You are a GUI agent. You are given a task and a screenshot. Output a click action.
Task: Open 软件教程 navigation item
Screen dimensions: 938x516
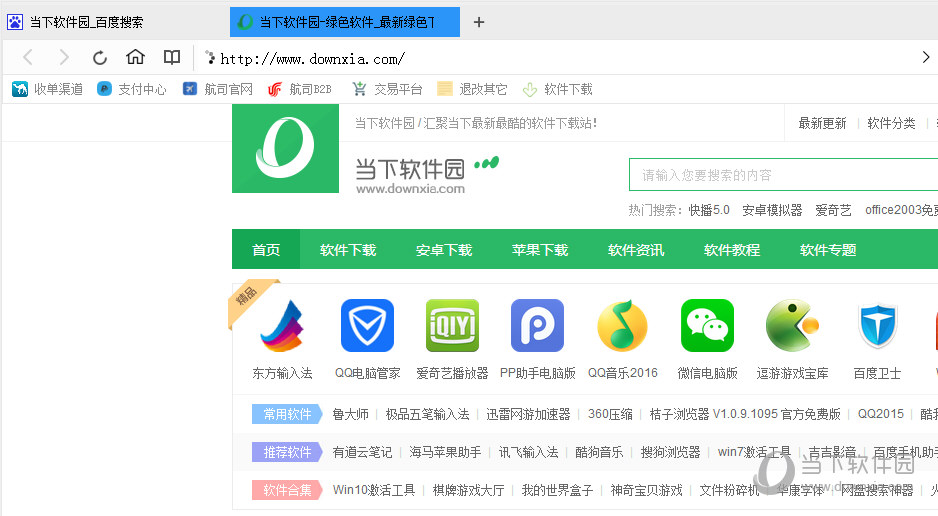coord(732,249)
